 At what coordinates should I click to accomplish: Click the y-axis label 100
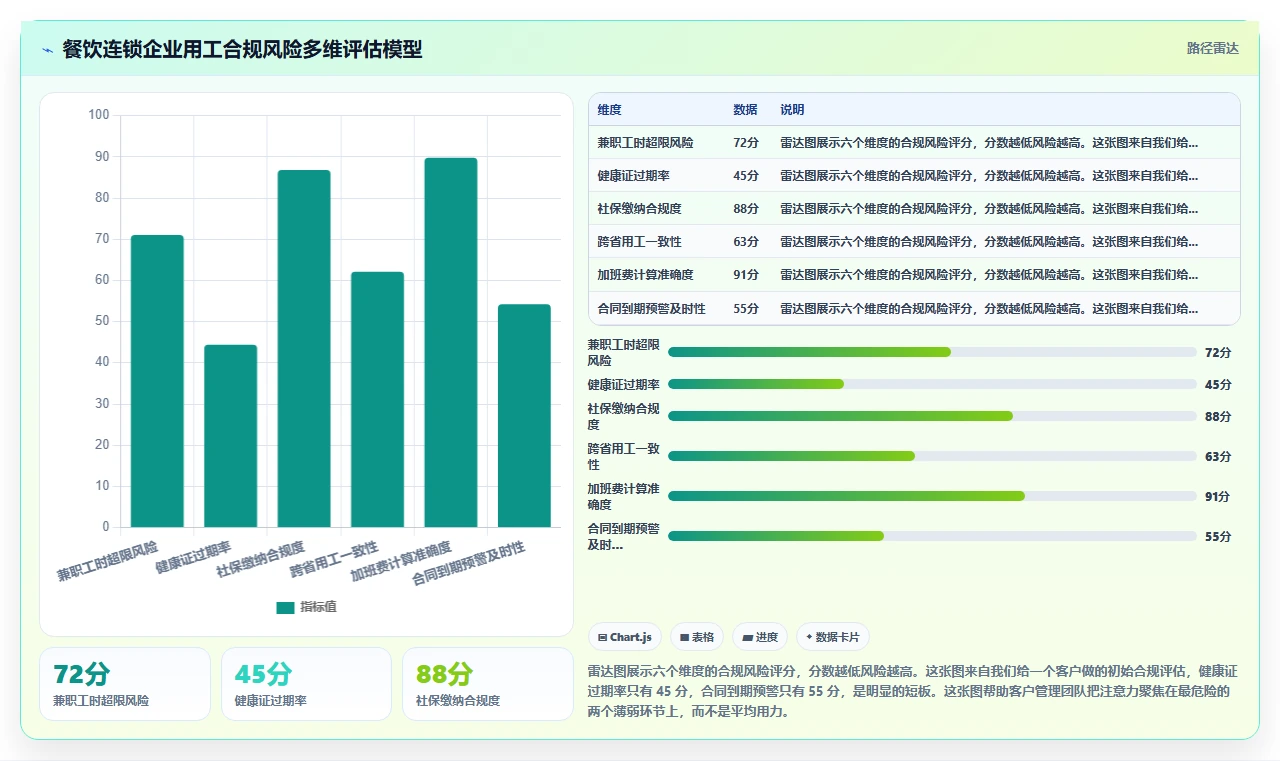(99, 115)
